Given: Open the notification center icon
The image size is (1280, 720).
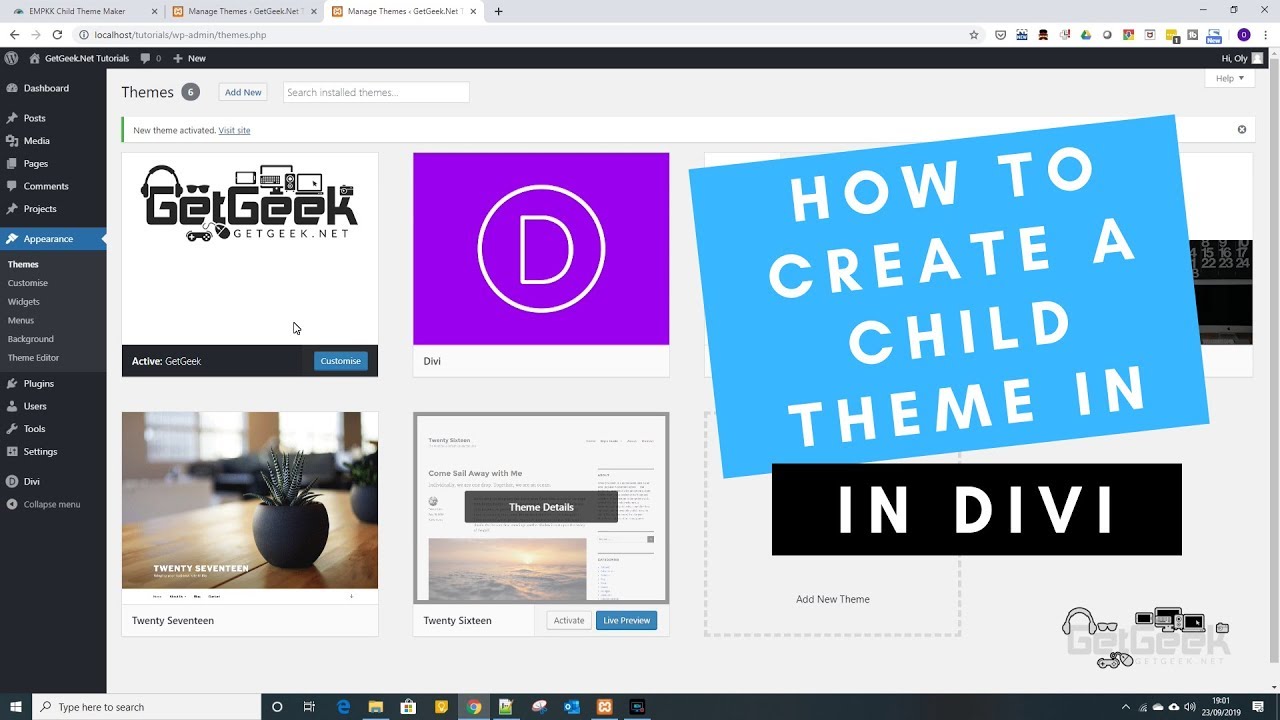Looking at the screenshot, I should coord(1258,707).
